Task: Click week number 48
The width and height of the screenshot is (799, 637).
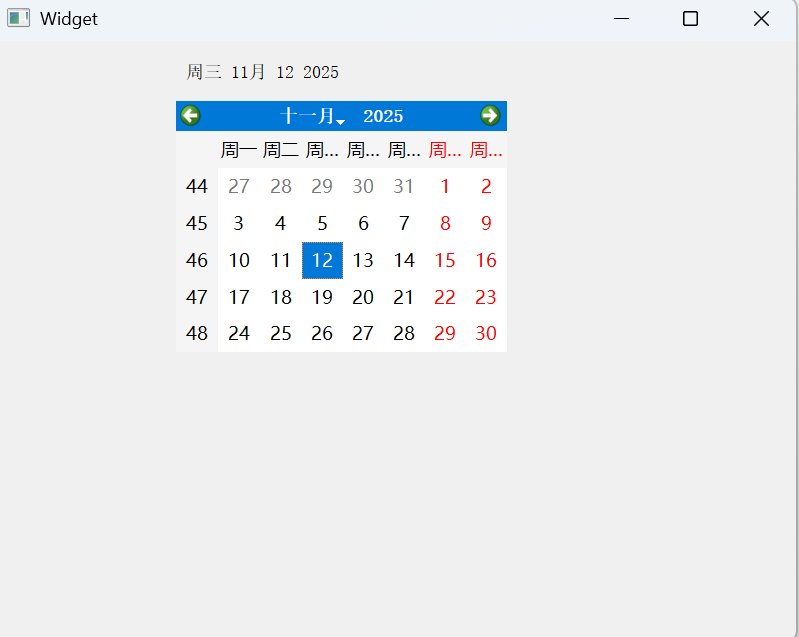Action: point(197,333)
